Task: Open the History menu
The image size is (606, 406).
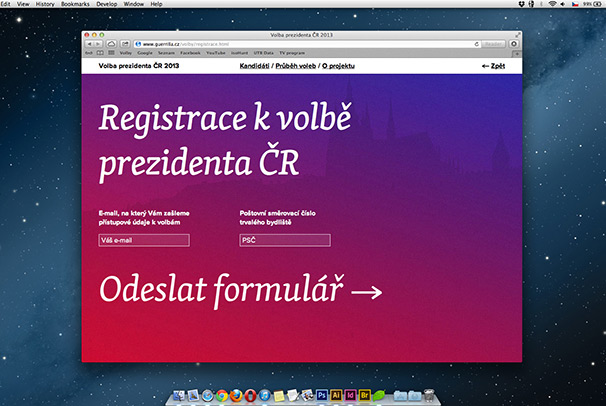Action: pos(45,5)
